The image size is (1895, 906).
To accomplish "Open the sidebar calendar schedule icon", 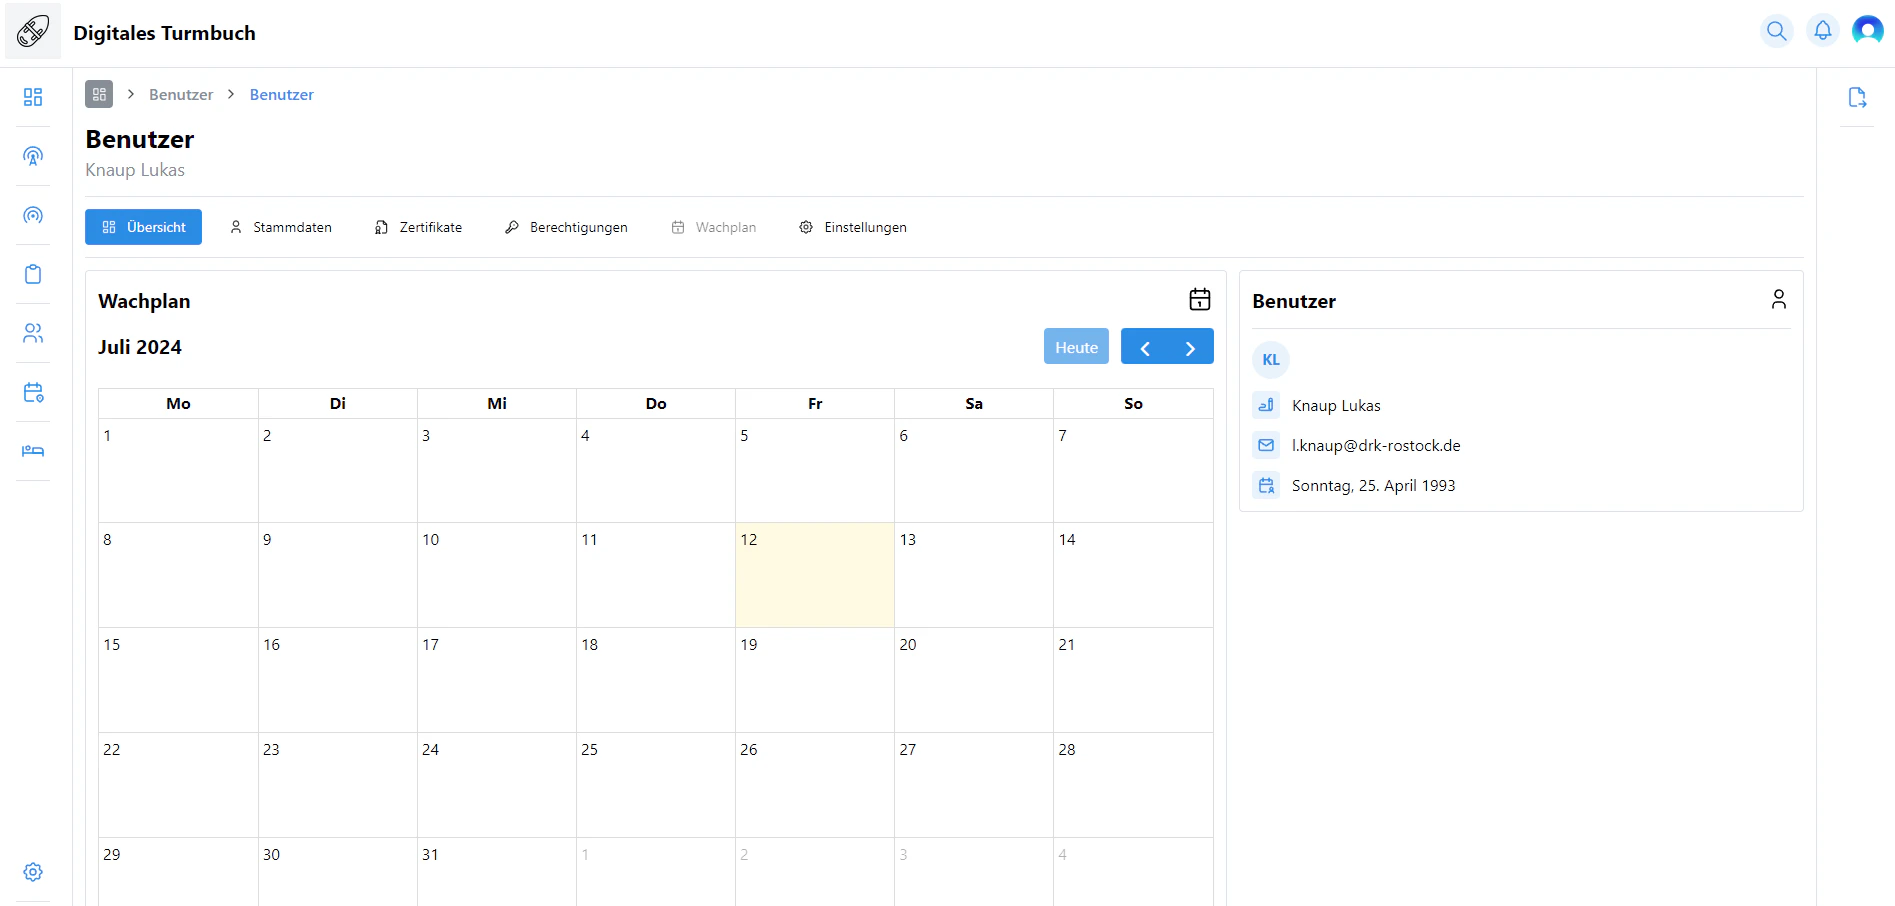I will pyautogui.click(x=33, y=392).
